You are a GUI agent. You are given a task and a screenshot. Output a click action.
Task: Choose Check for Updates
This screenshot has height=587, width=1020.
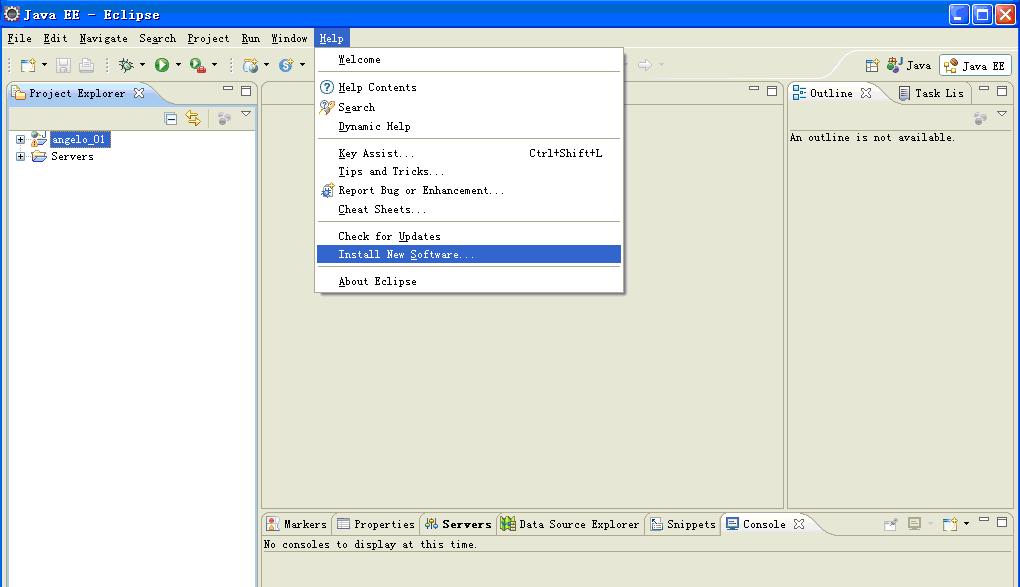469,236
